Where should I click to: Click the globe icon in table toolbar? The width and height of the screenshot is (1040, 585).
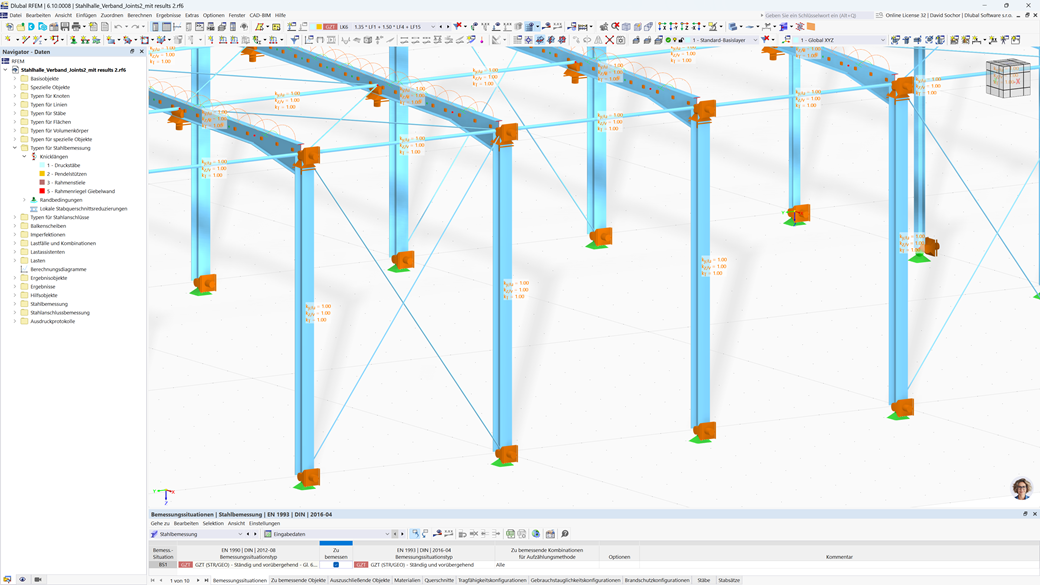pos(536,533)
